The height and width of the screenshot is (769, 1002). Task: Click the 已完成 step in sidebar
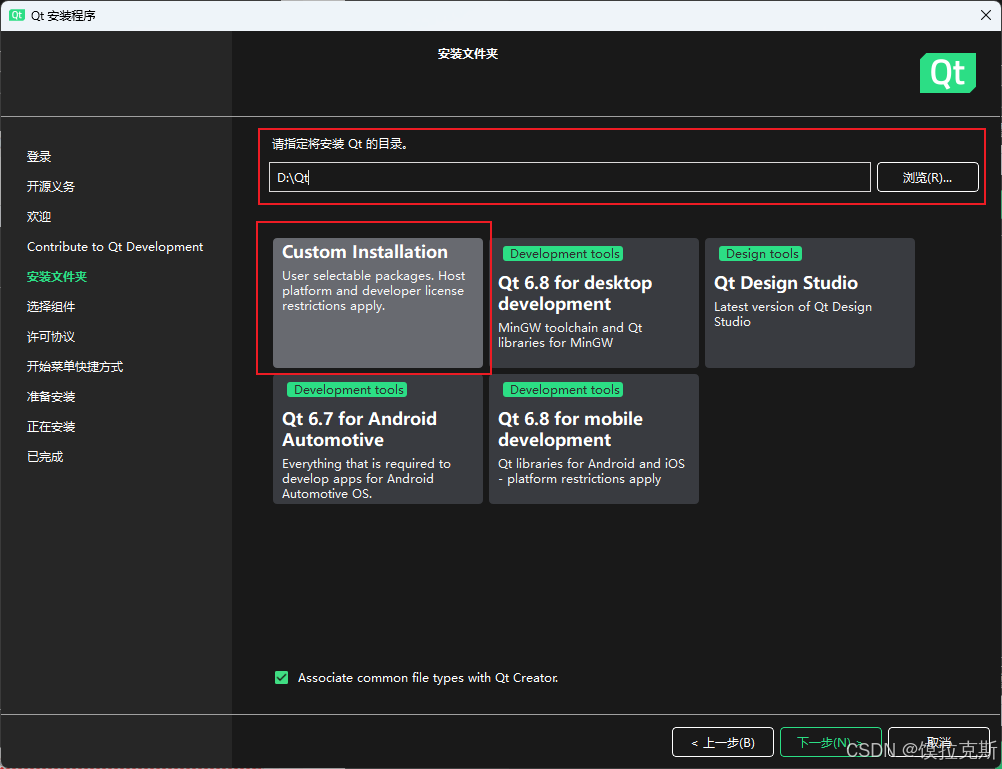[x=45, y=457]
